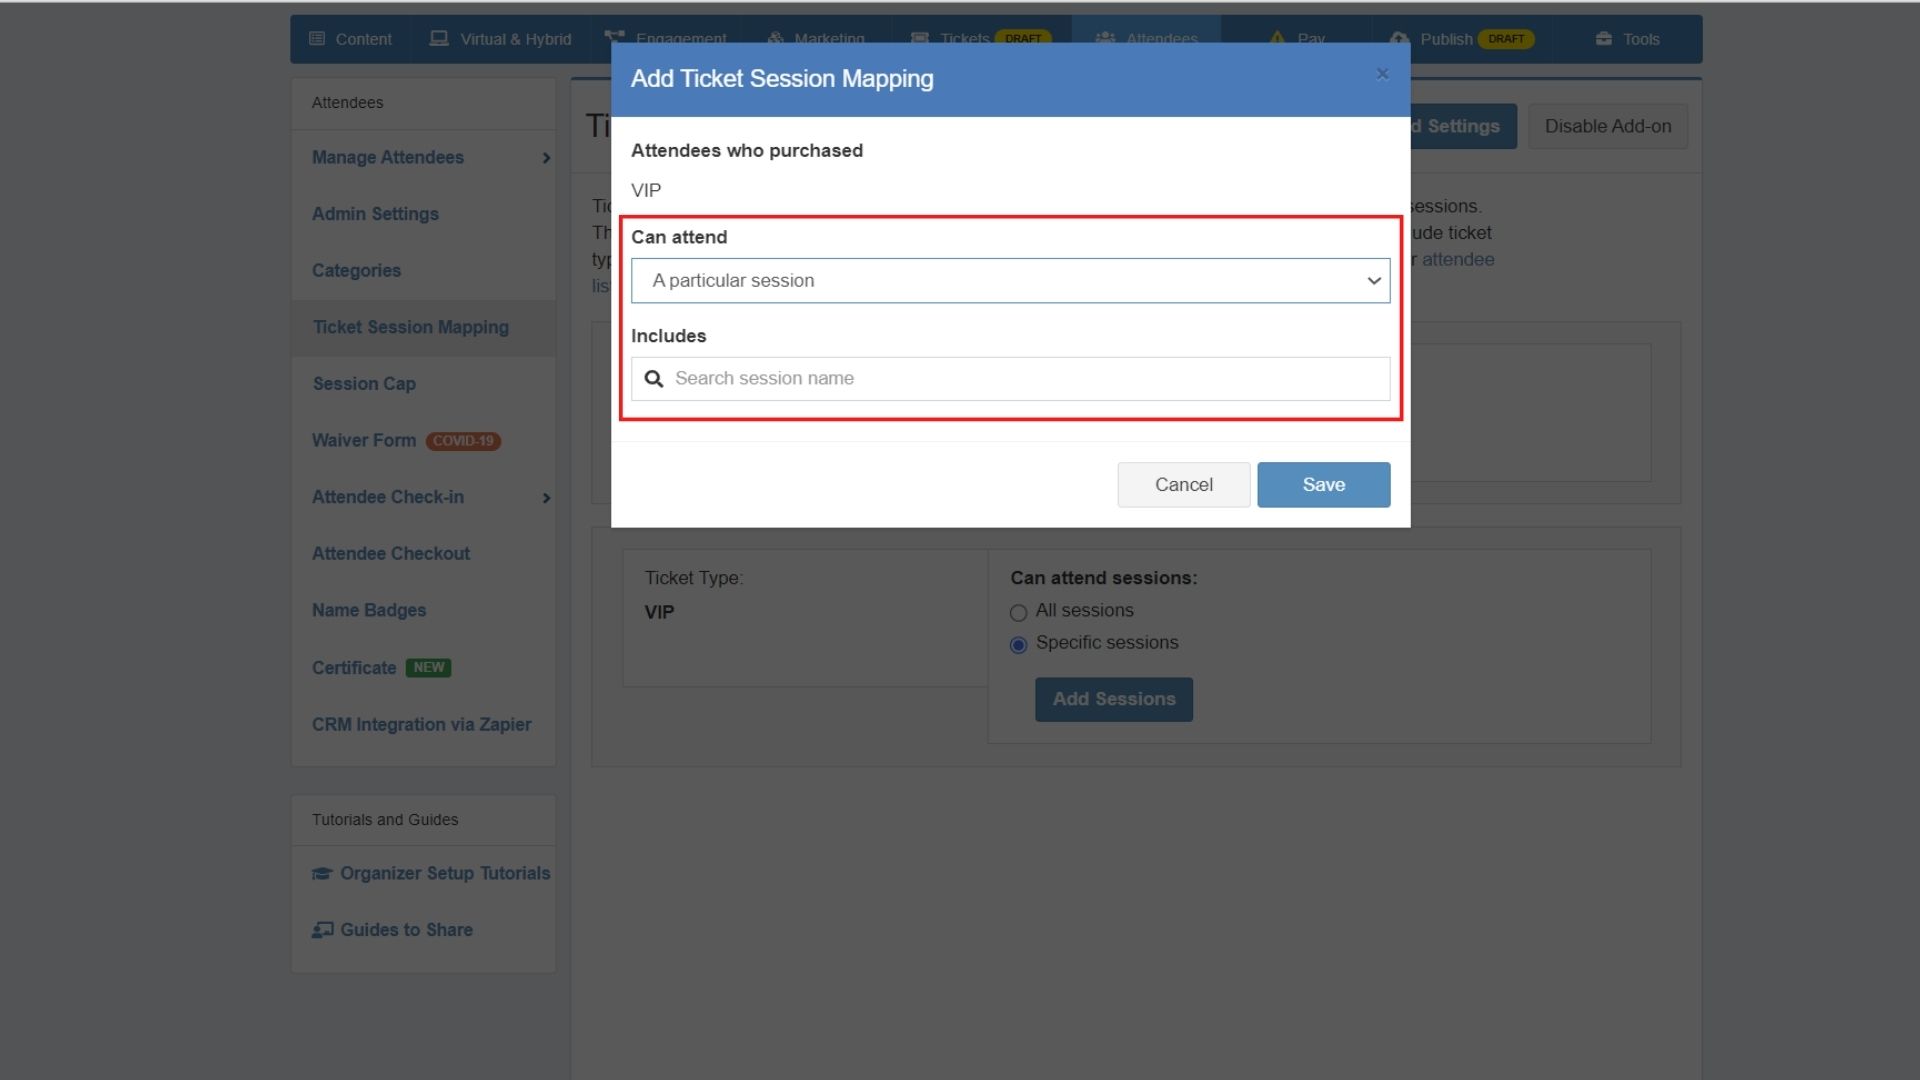The height and width of the screenshot is (1080, 1920).
Task: Open the Can attend dropdown
Action: (1010, 281)
